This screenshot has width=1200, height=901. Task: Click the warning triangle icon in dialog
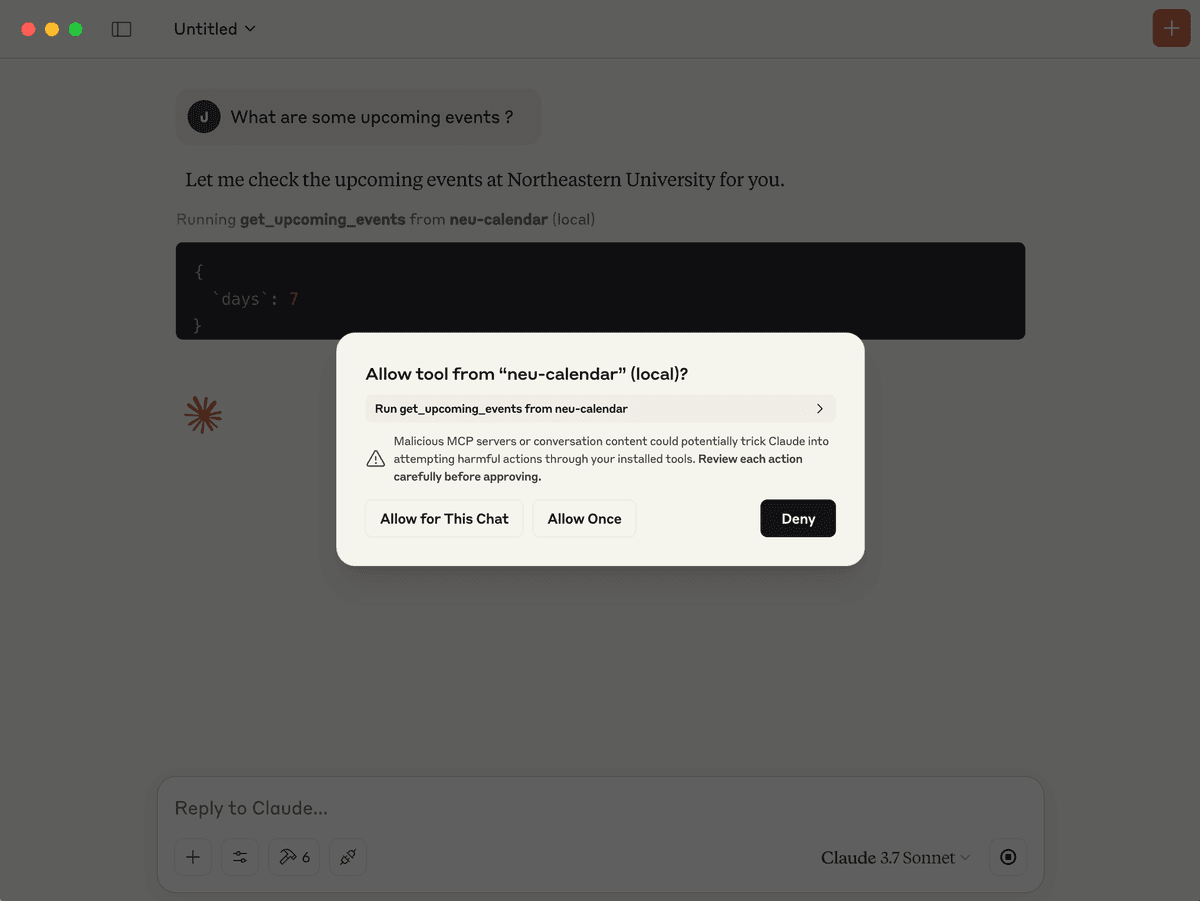point(375,459)
